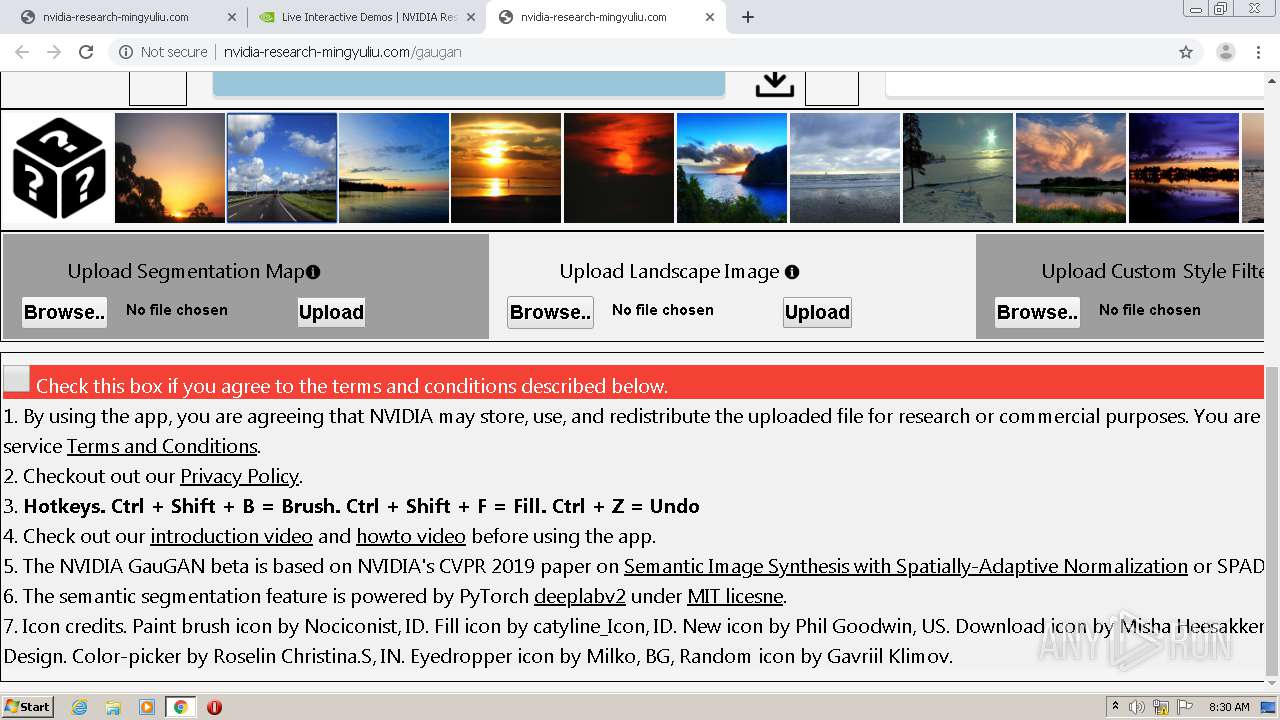Click the volume speaker tray icon
1280x720 pixels.
click(x=1137, y=707)
